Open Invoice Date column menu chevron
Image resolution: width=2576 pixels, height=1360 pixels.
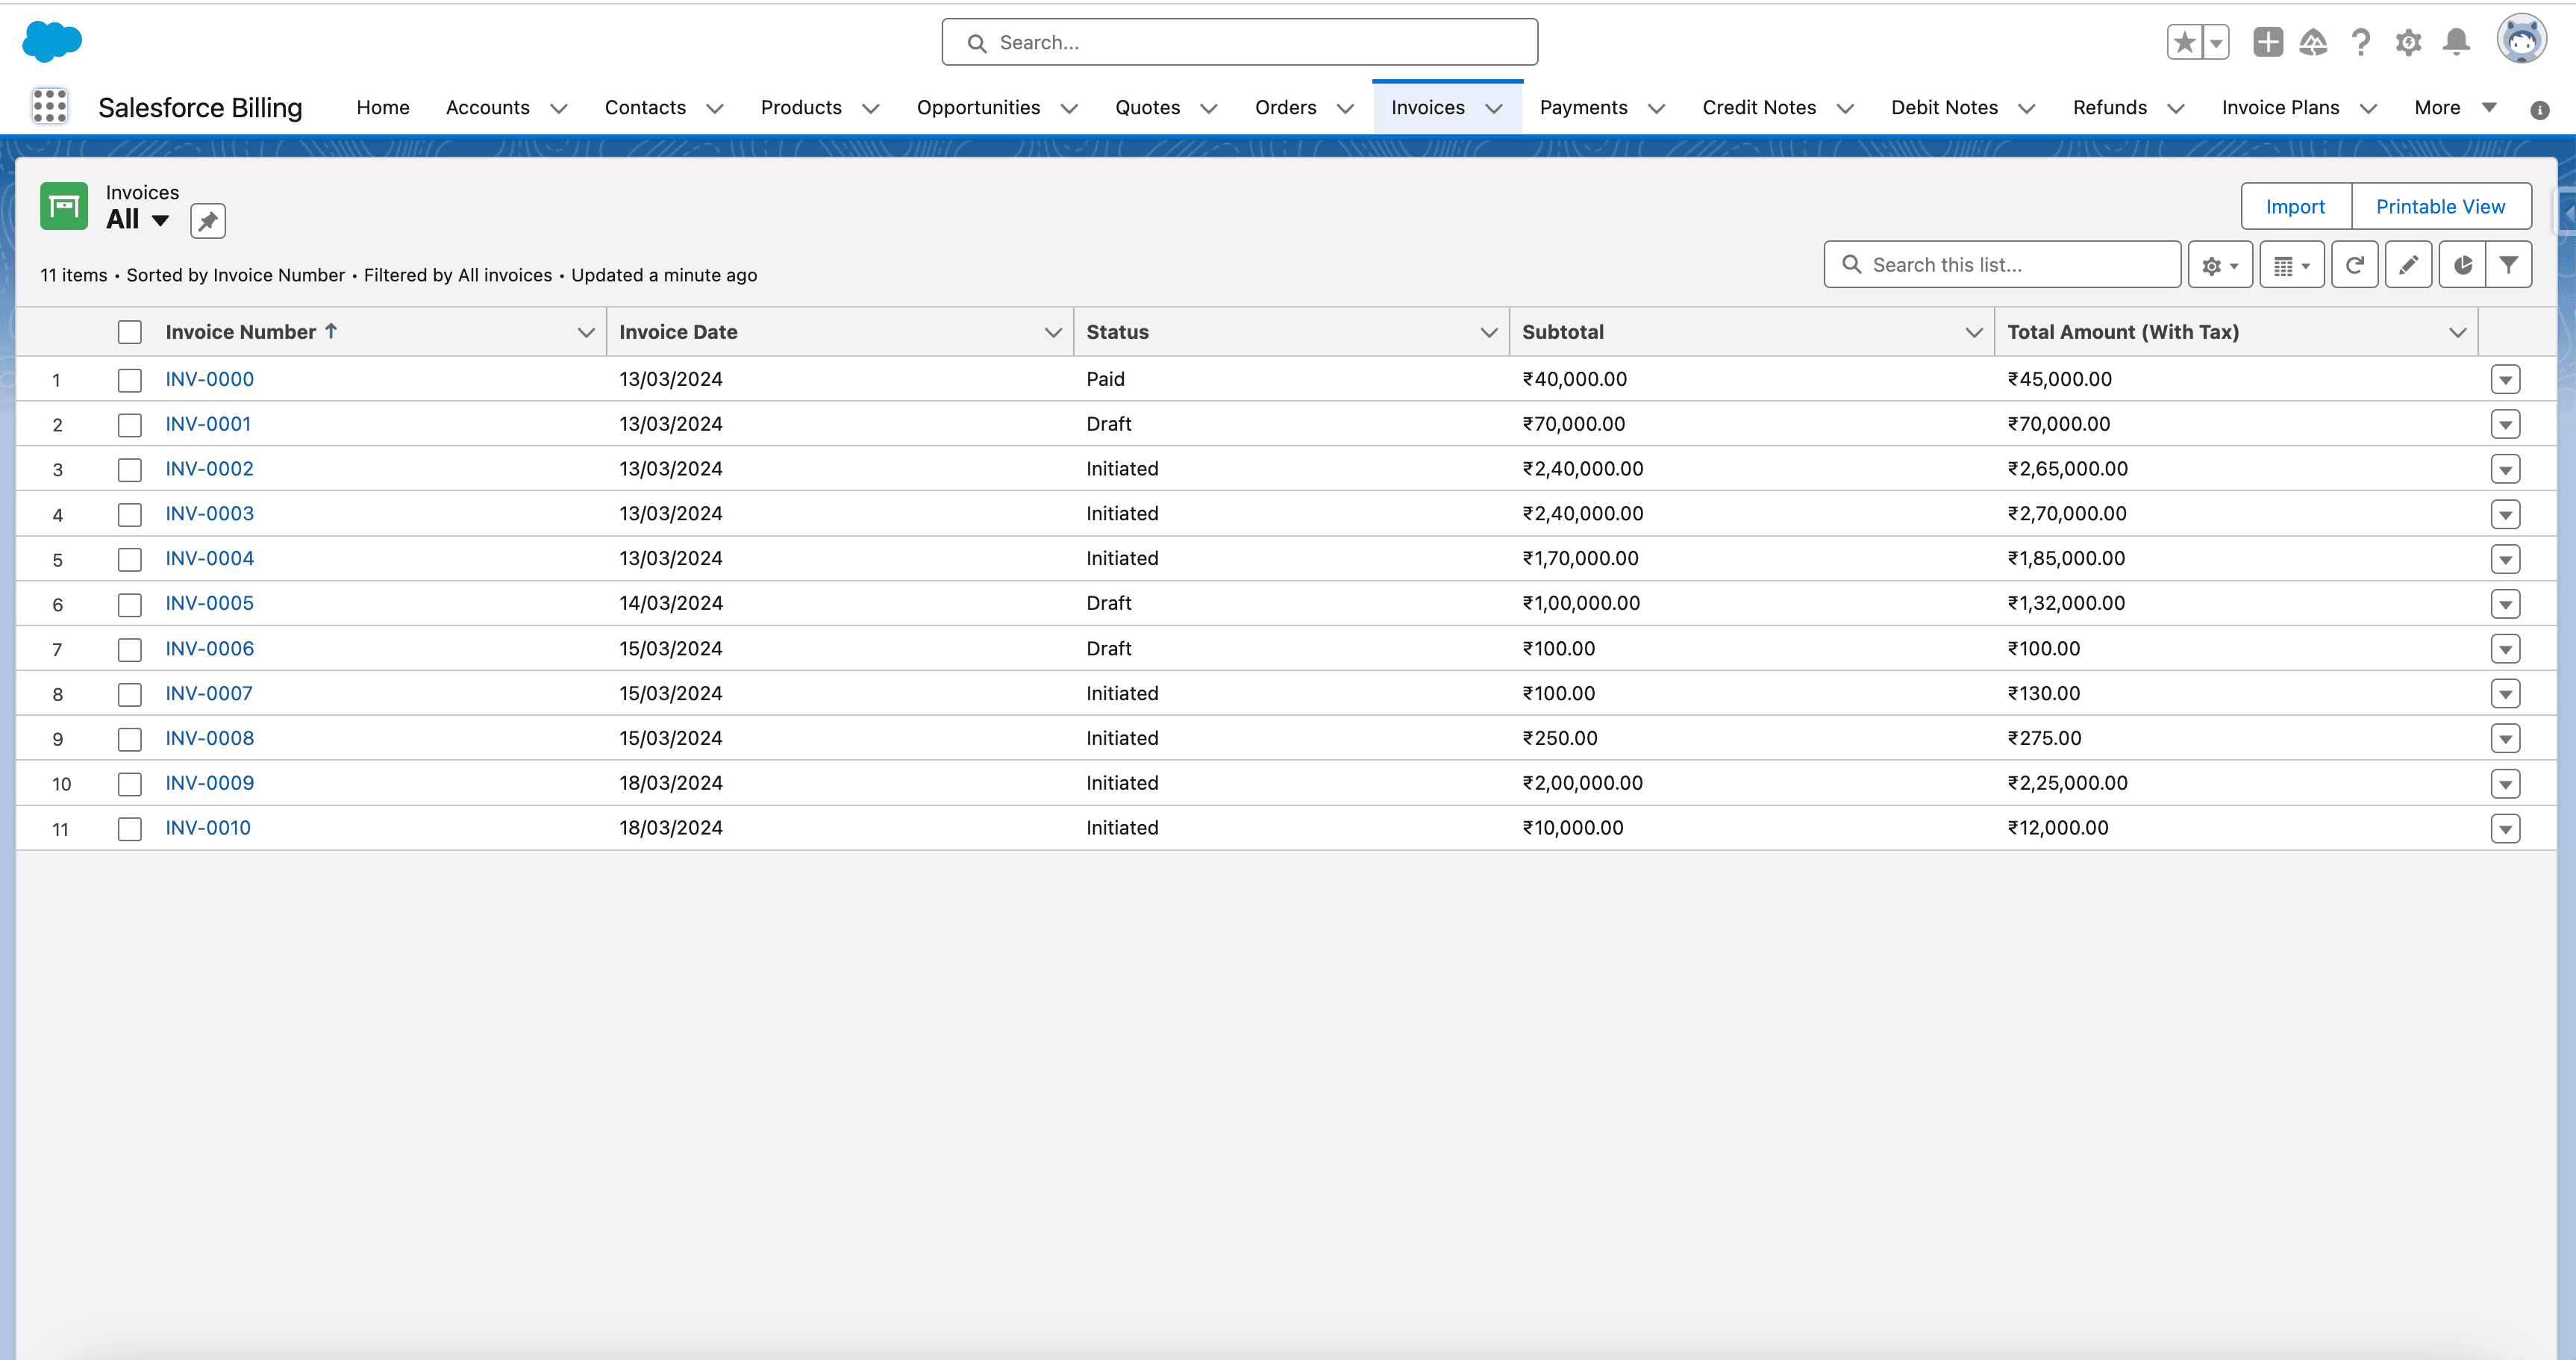[1053, 332]
